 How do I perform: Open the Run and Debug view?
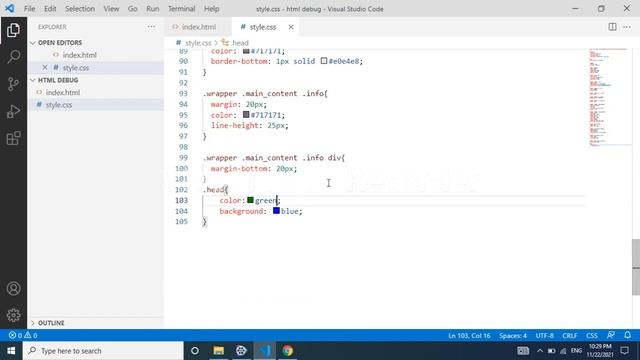(13, 111)
